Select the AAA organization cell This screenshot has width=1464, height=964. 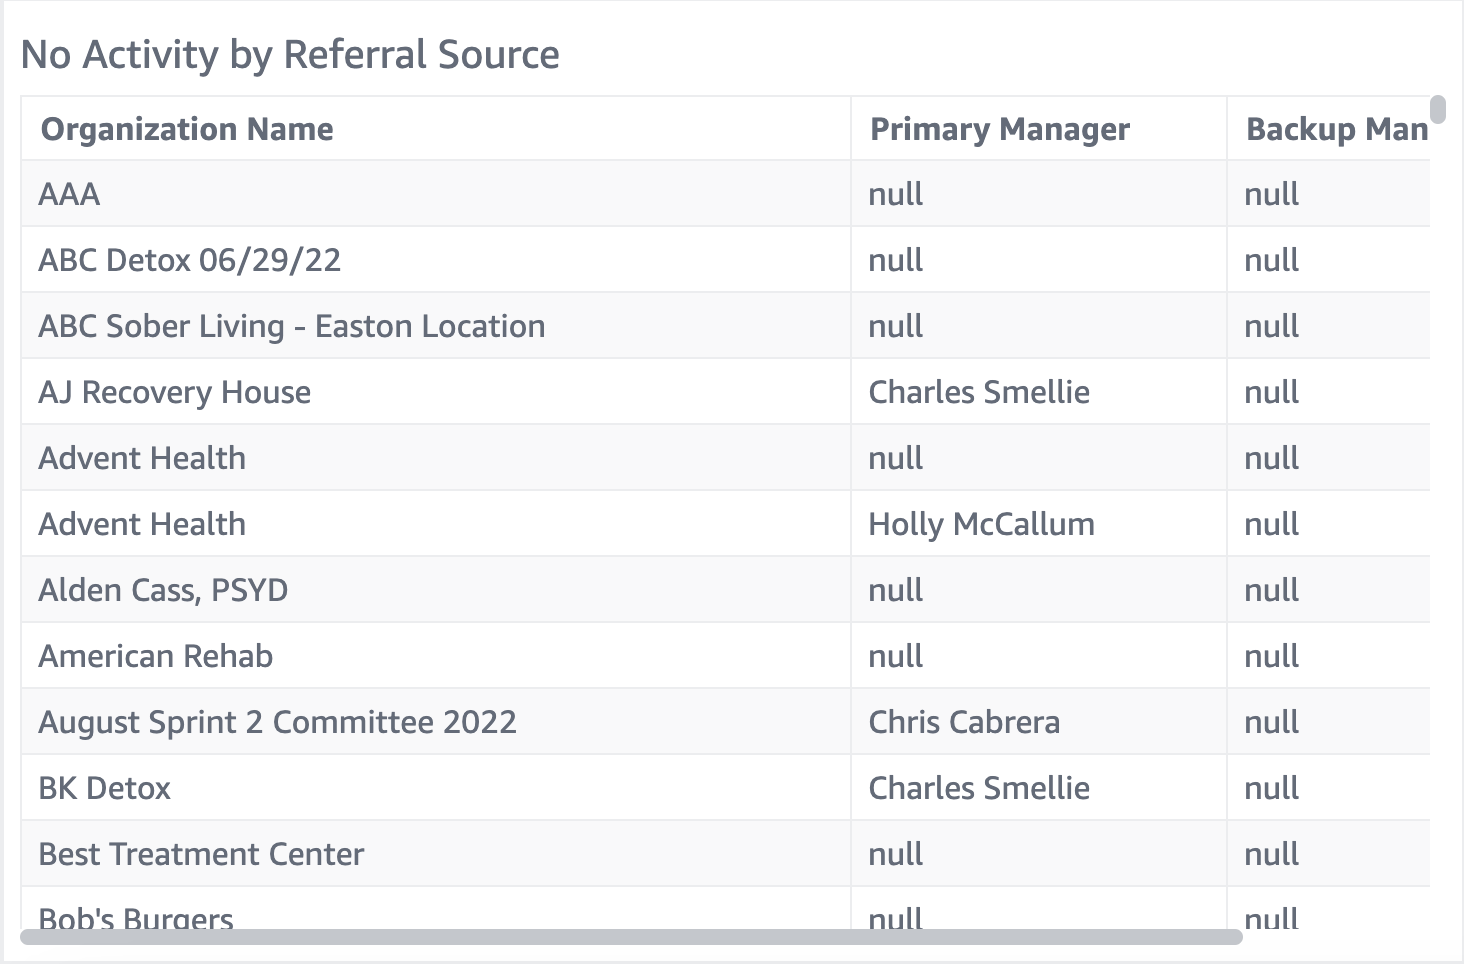click(69, 194)
